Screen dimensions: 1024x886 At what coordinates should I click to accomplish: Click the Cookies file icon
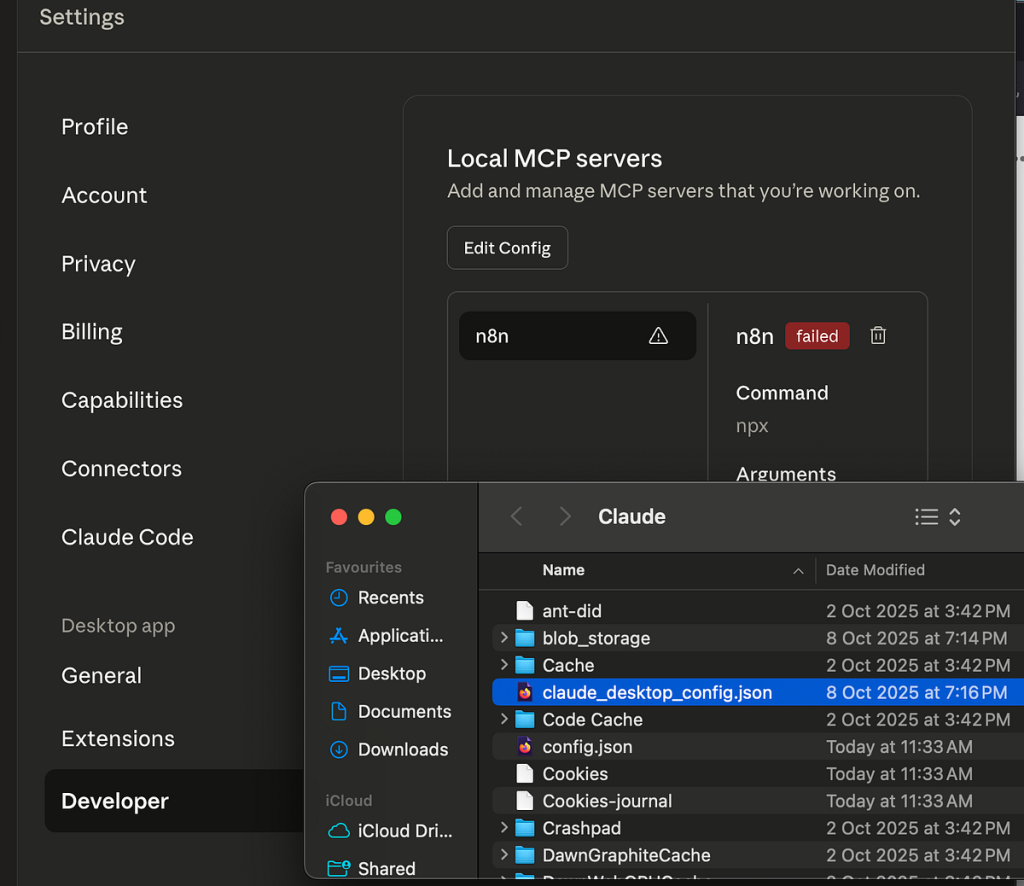[524, 774]
